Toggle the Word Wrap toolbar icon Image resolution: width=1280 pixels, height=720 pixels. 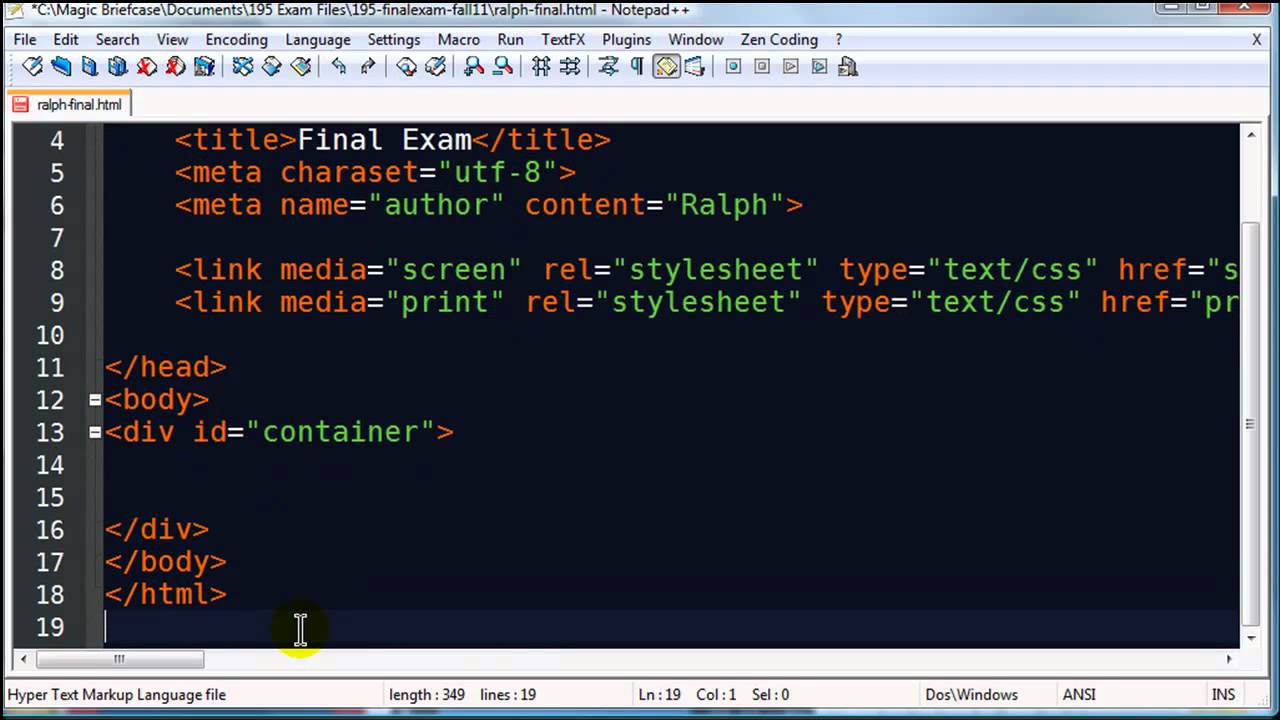point(608,67)
